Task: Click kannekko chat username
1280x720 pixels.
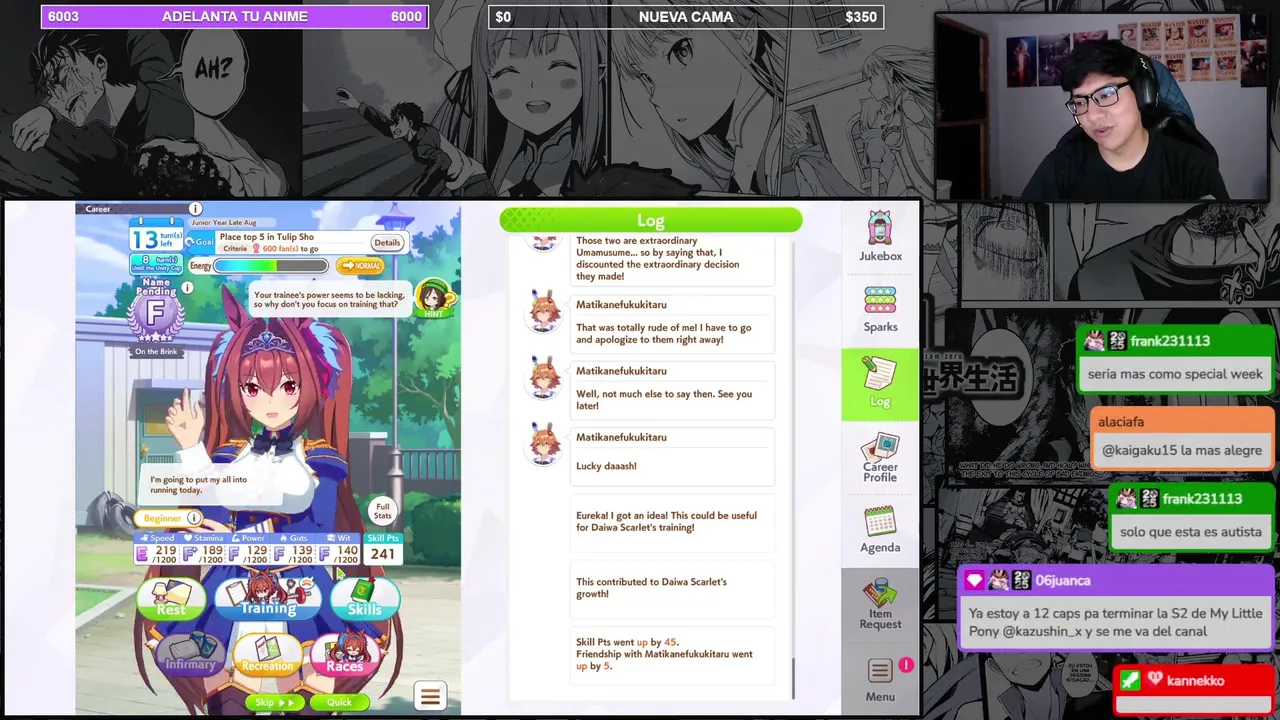Action: 1195,680
